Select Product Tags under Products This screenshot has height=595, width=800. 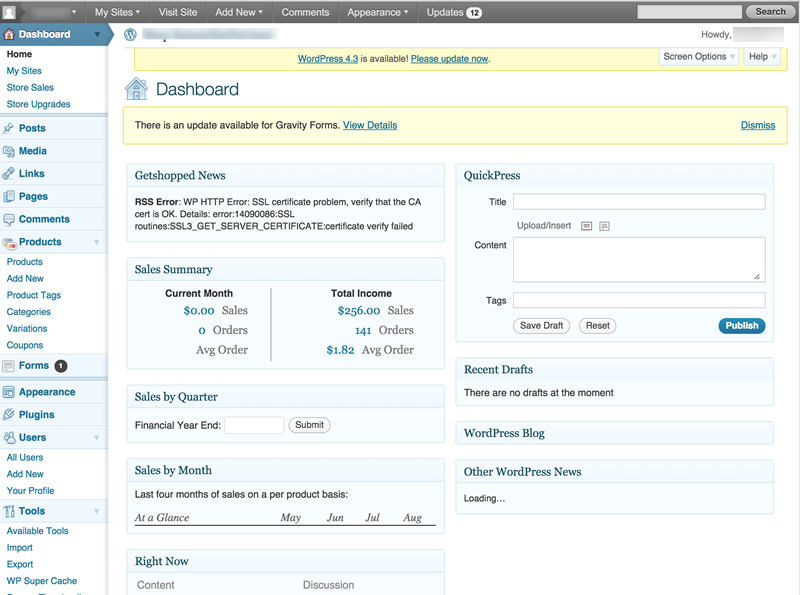click(34, 295)
